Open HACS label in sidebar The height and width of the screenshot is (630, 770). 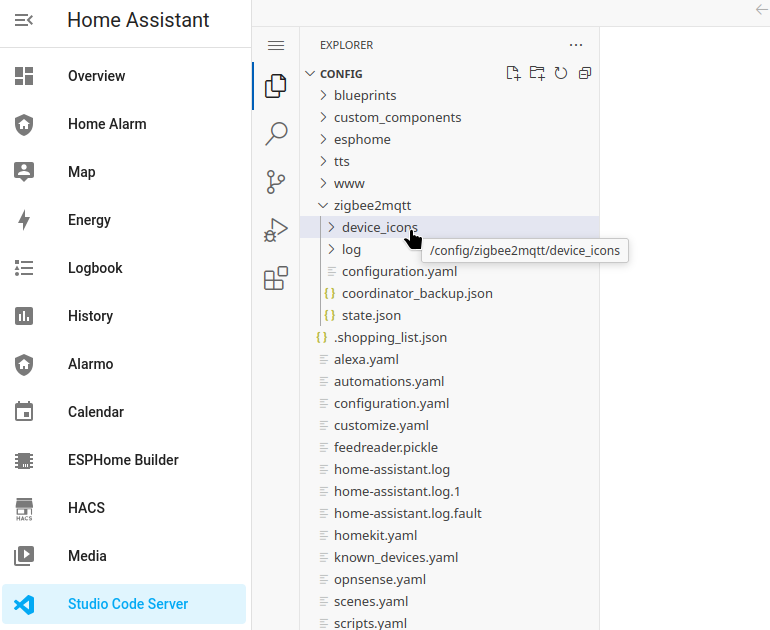click(x=86, y=508)
